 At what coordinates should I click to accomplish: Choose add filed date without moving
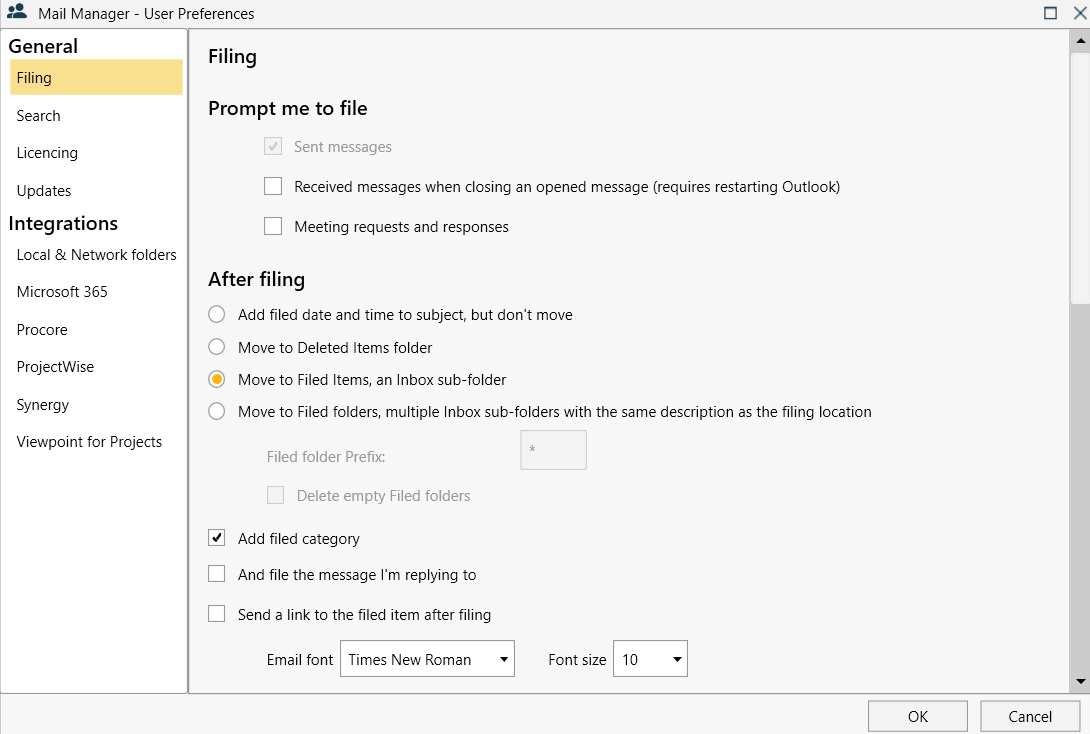click(x=216, y=314)
